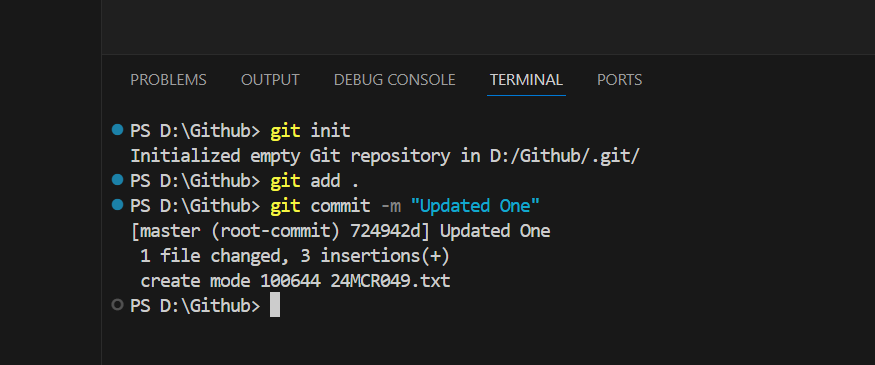875x365 pixels.
Task: Click the blue status dot beside git commit
Action: click(x=117, y=205)
